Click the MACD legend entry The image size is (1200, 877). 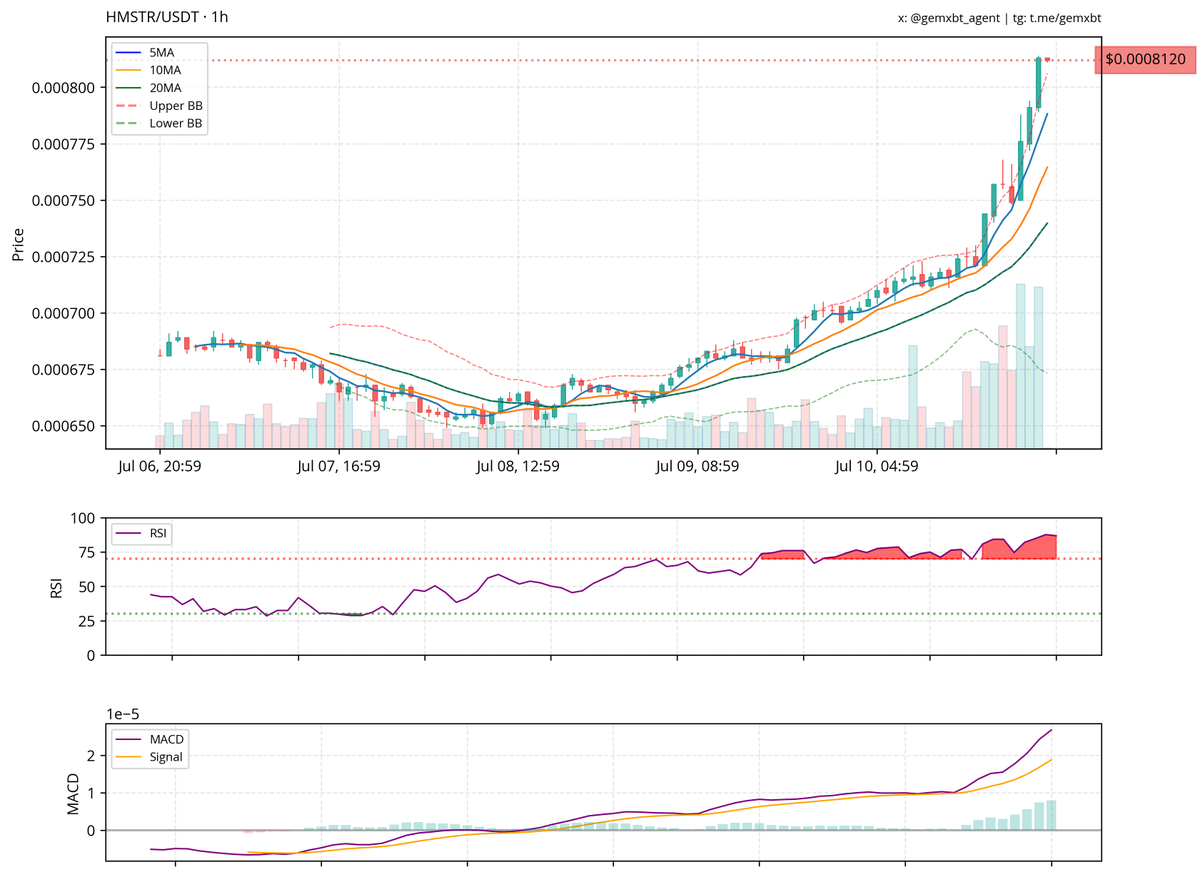pos(151,738)
